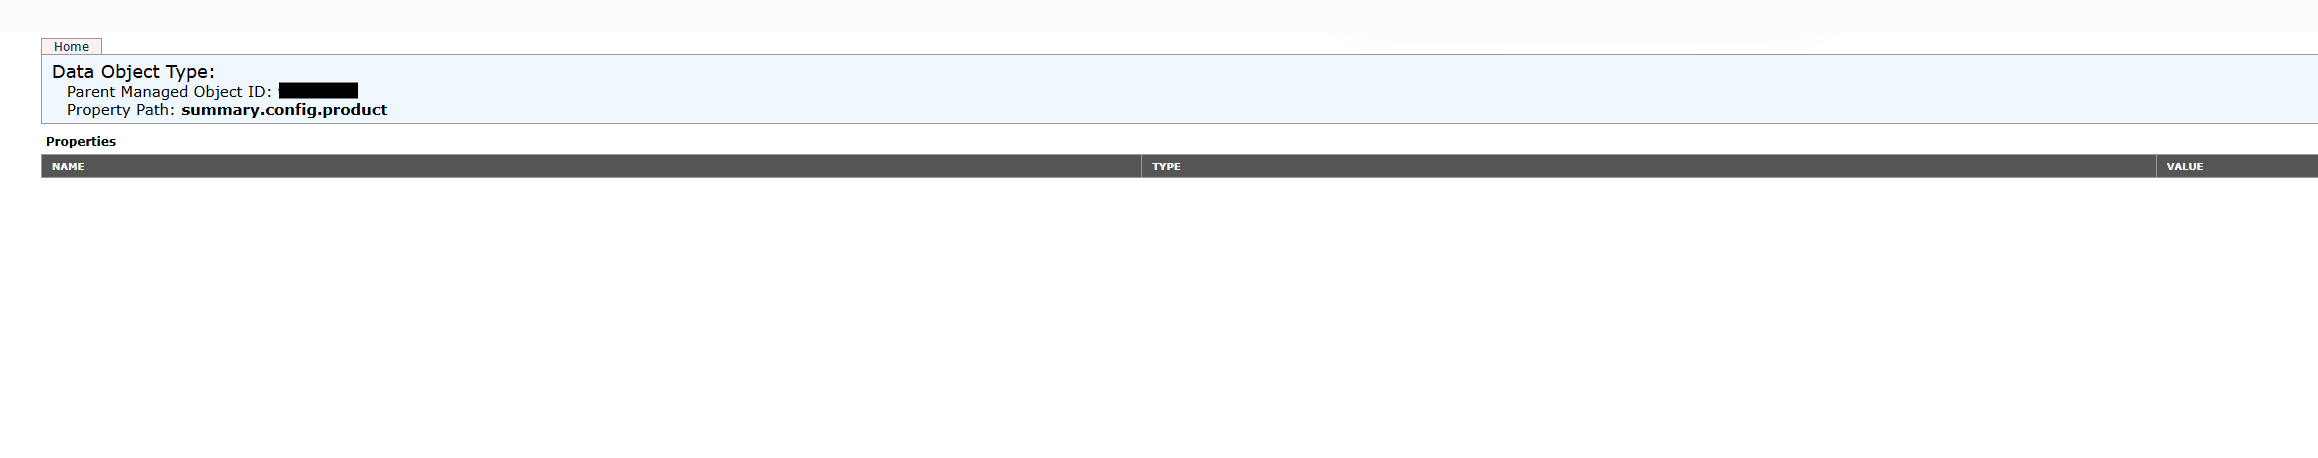Open the Home tab
The image size is (2318, 458).
click(x=71, y=47)
